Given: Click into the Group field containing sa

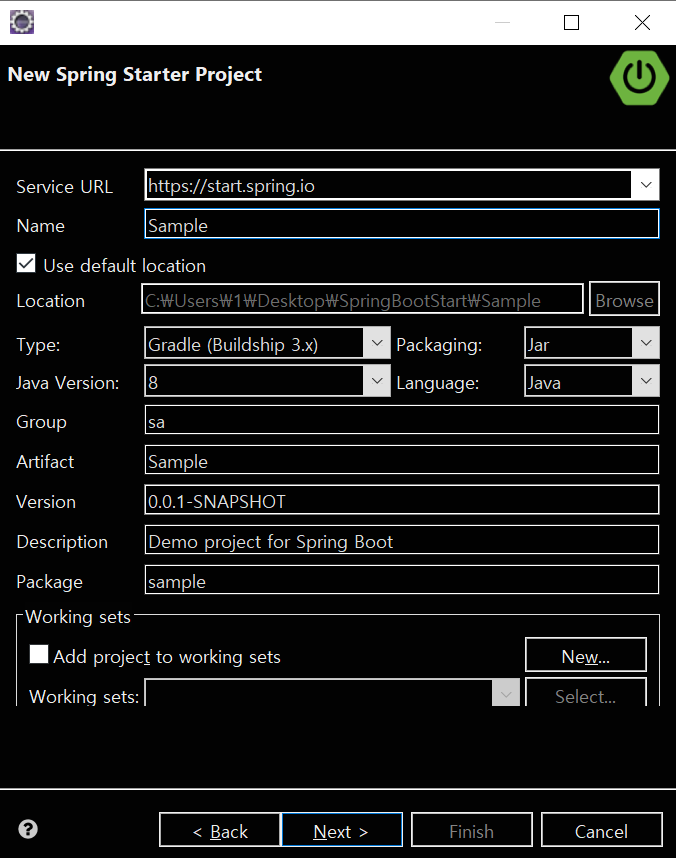Looking at the screenshot, I should [402, 420].
